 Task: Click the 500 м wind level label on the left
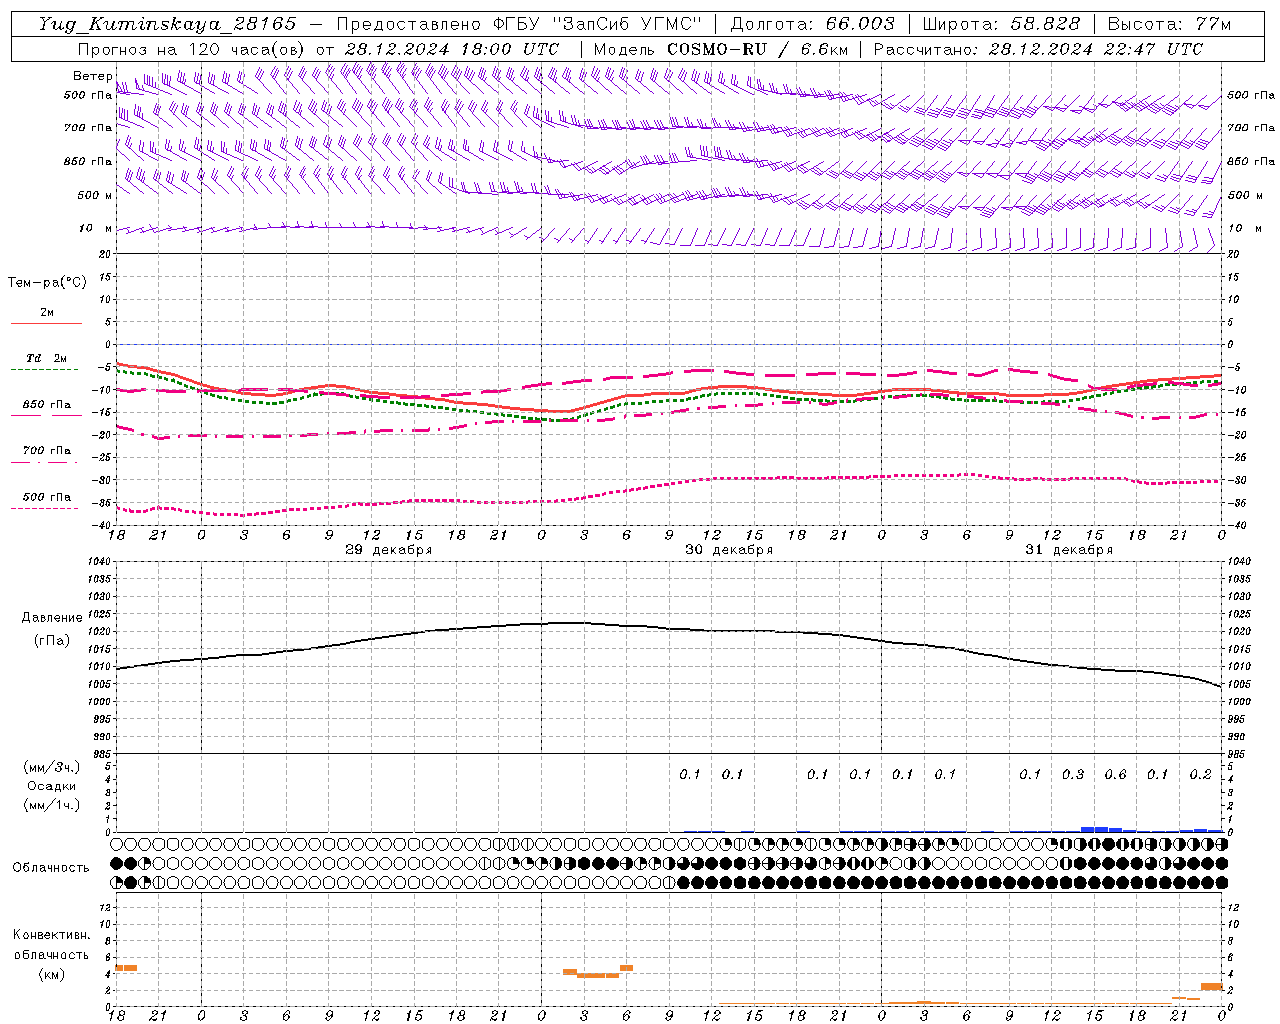point(96,195)
